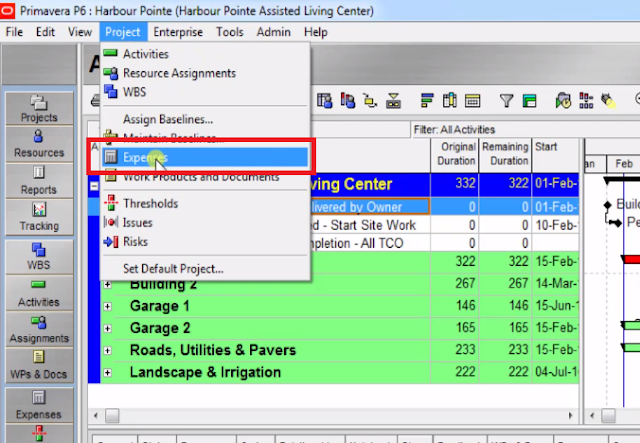Open Activities in the sidebar

(x=39, y=292)
